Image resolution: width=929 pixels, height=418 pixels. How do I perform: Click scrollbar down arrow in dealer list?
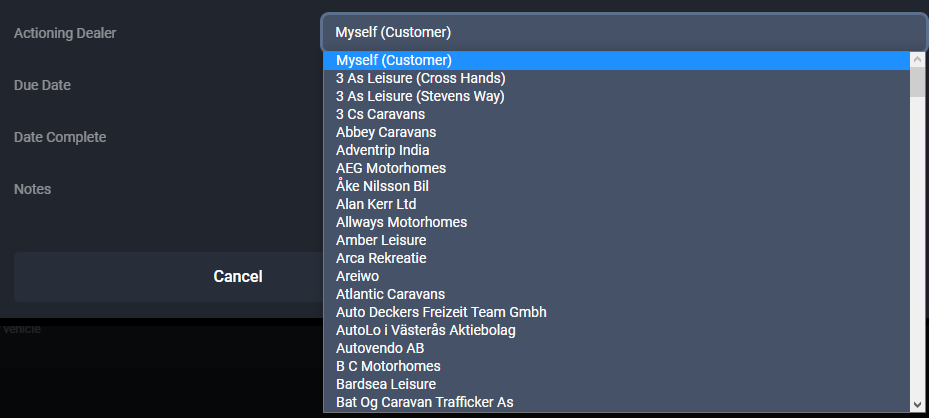[918, 403]
